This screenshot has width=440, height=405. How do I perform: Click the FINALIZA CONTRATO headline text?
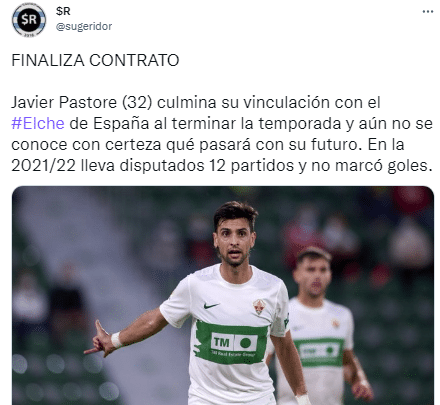coord(95,60)
